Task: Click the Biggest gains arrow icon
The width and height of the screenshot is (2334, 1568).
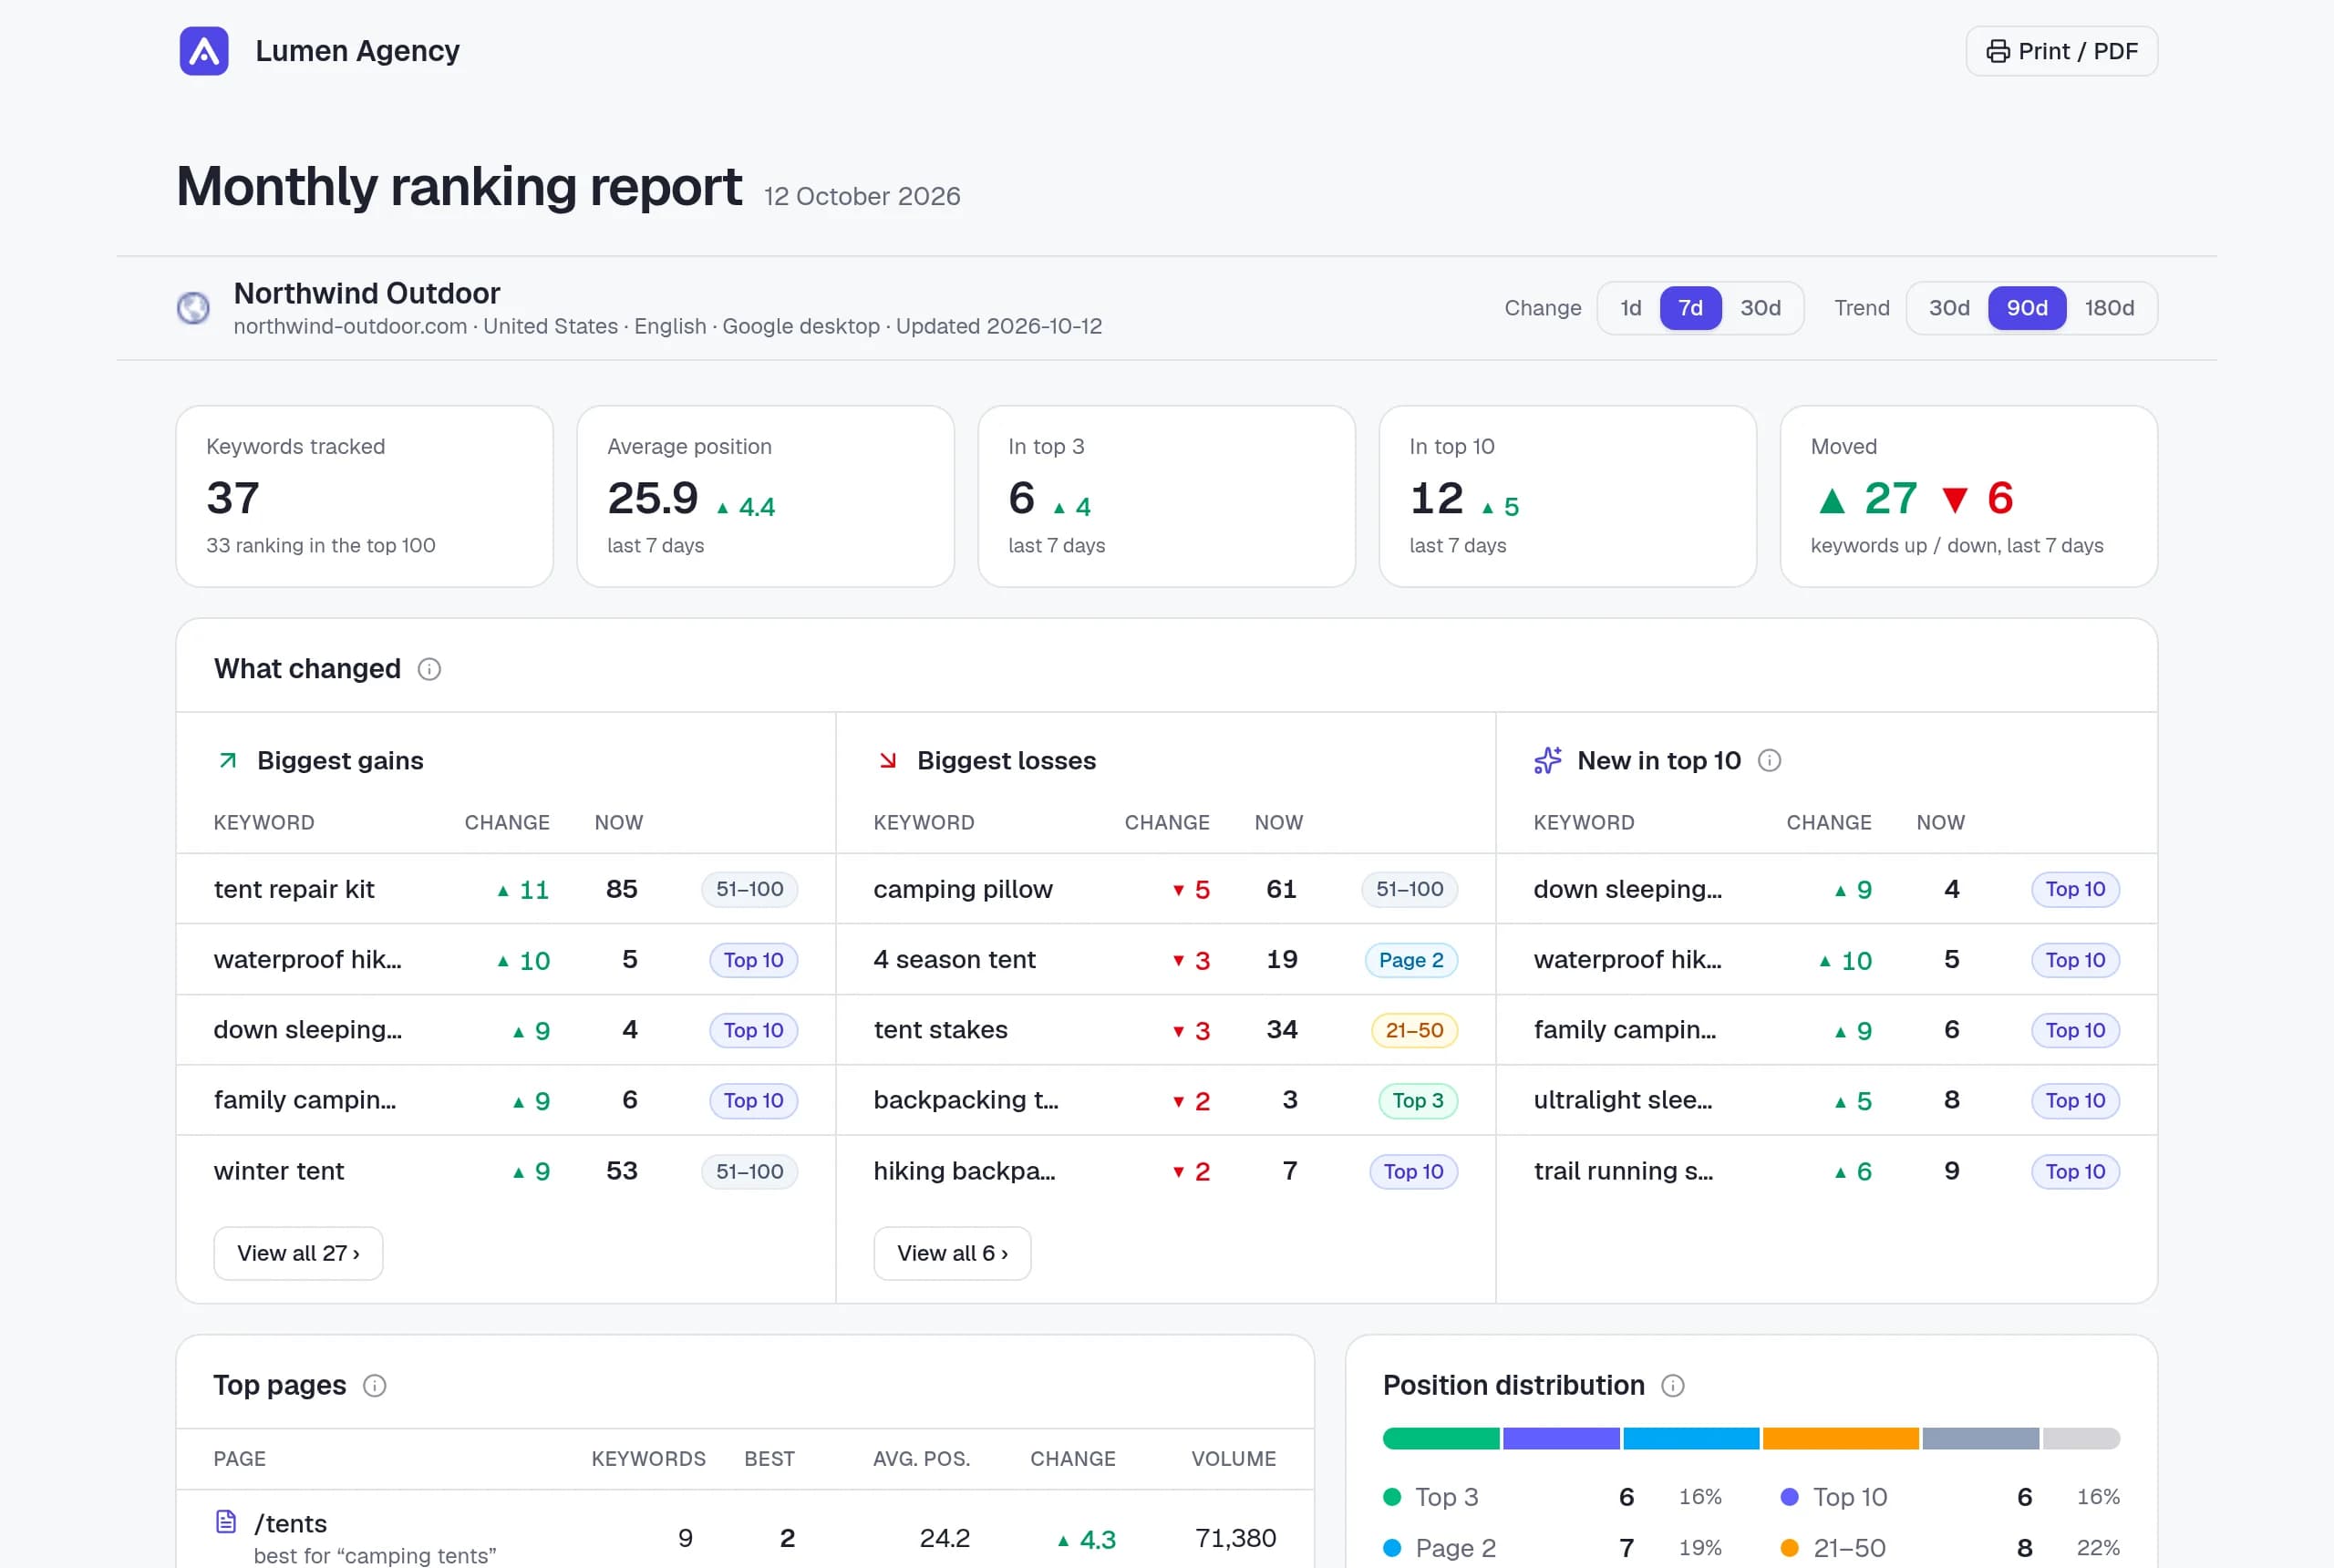Action: (x=228, y=761)
